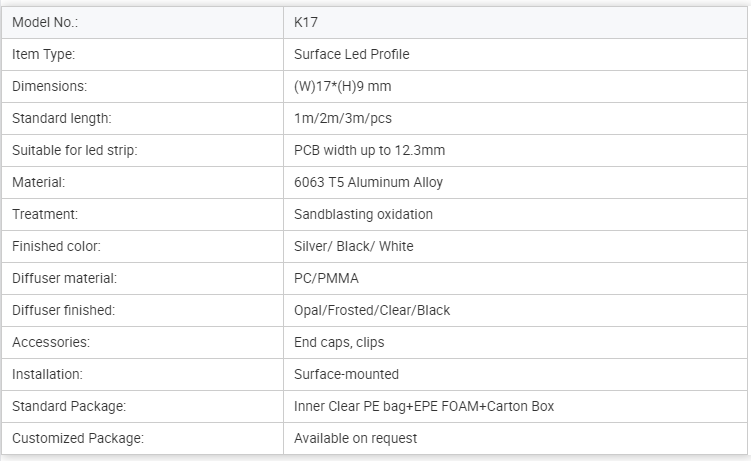
Task: Select the Silver/ Black/ White value
Action: [x=353, y=247]
